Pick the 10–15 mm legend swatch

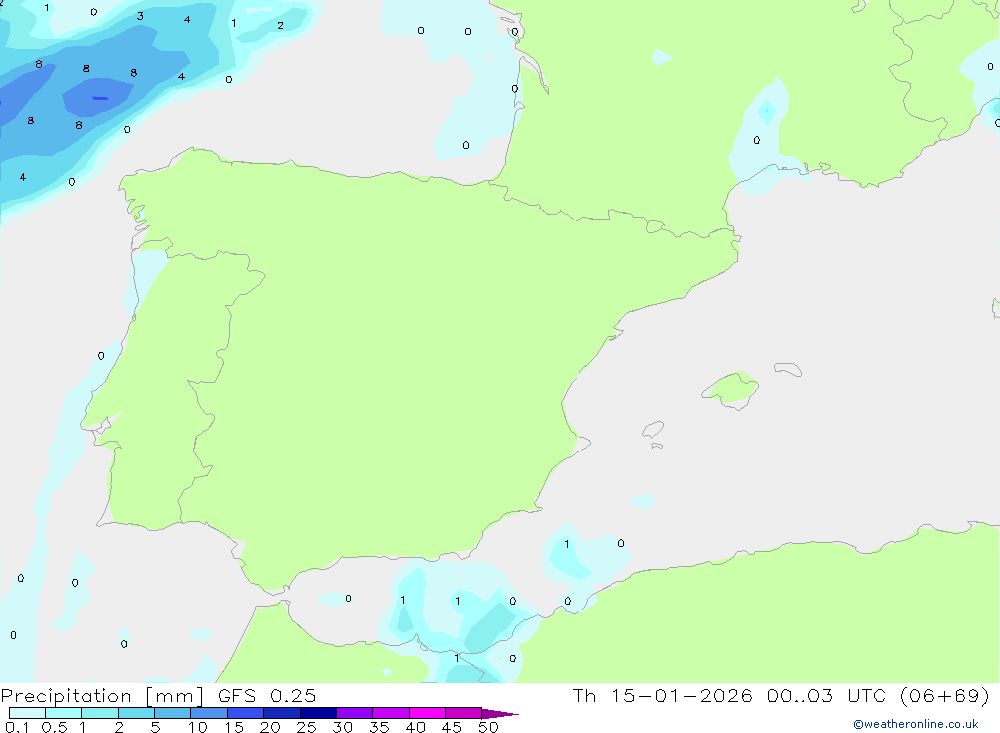(x=209, y=713)
